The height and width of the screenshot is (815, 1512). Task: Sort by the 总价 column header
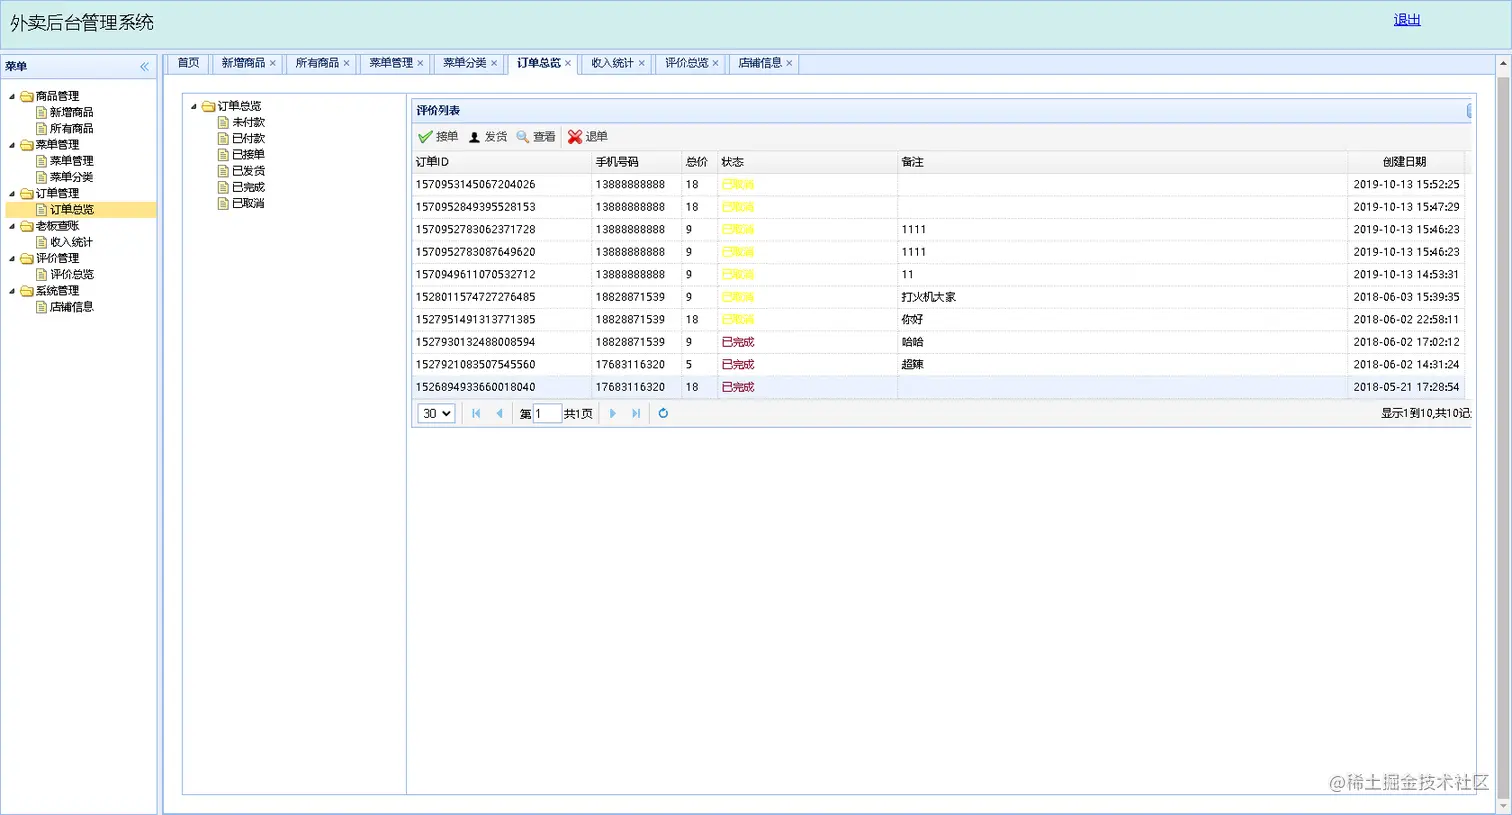tap(698, 162)
